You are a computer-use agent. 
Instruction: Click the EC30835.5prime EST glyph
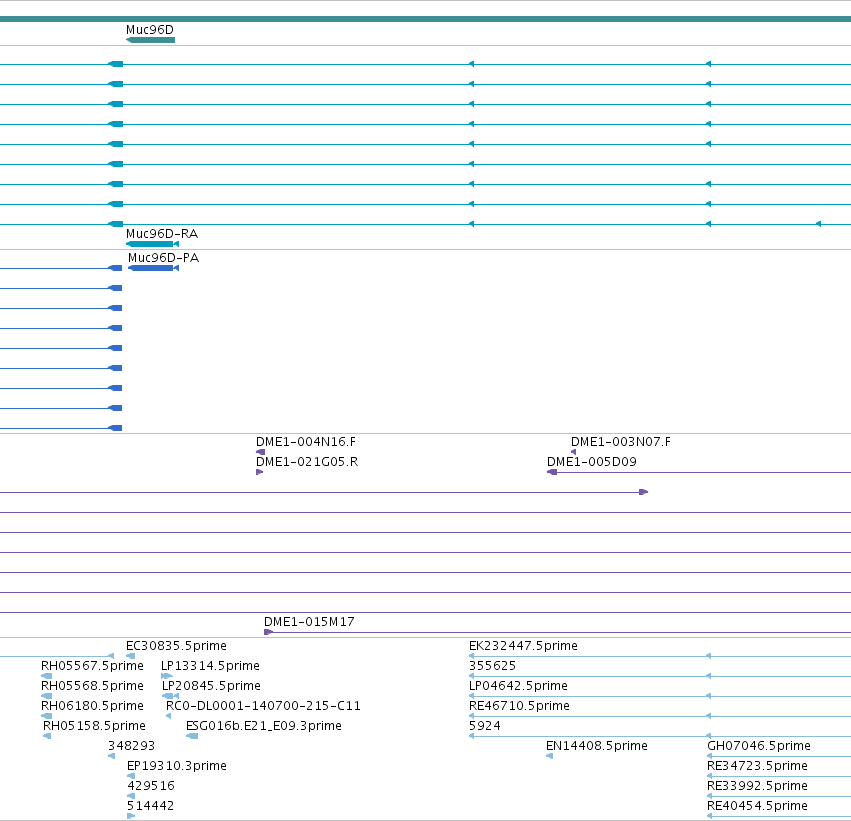click(130, 655)
